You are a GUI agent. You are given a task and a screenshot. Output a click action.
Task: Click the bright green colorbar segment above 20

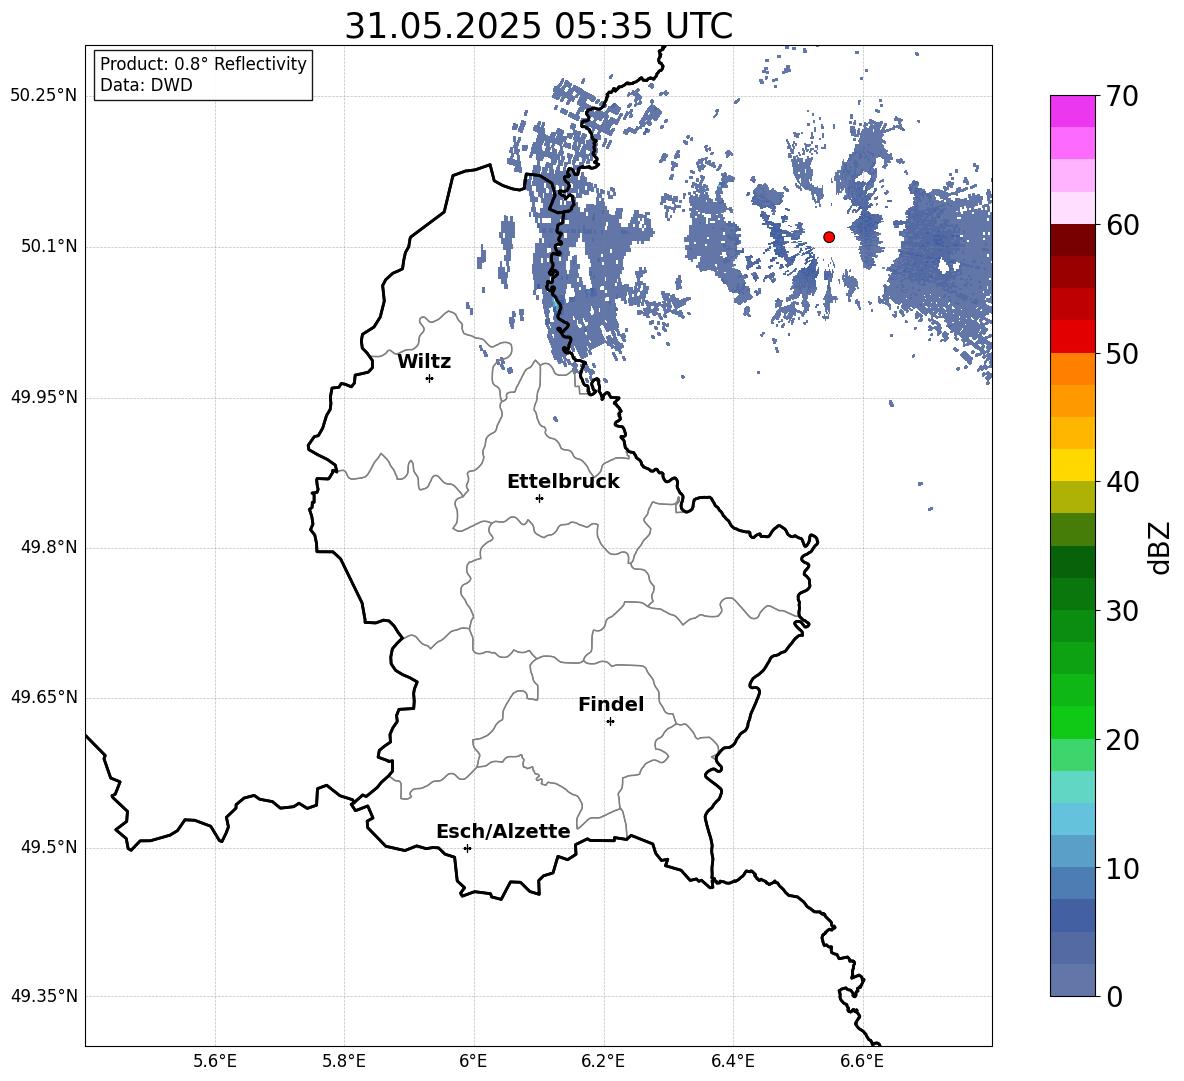(1073, 722)
